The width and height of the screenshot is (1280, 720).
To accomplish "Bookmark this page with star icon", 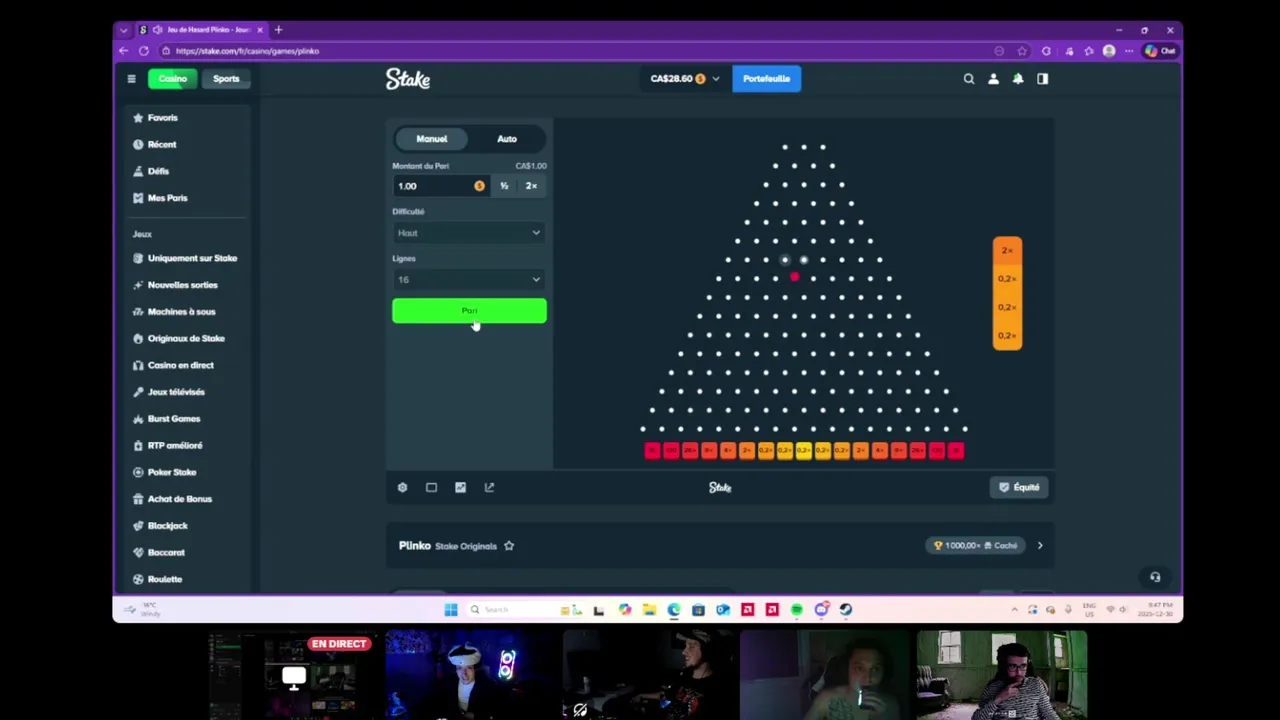I will pos(1022,51).
